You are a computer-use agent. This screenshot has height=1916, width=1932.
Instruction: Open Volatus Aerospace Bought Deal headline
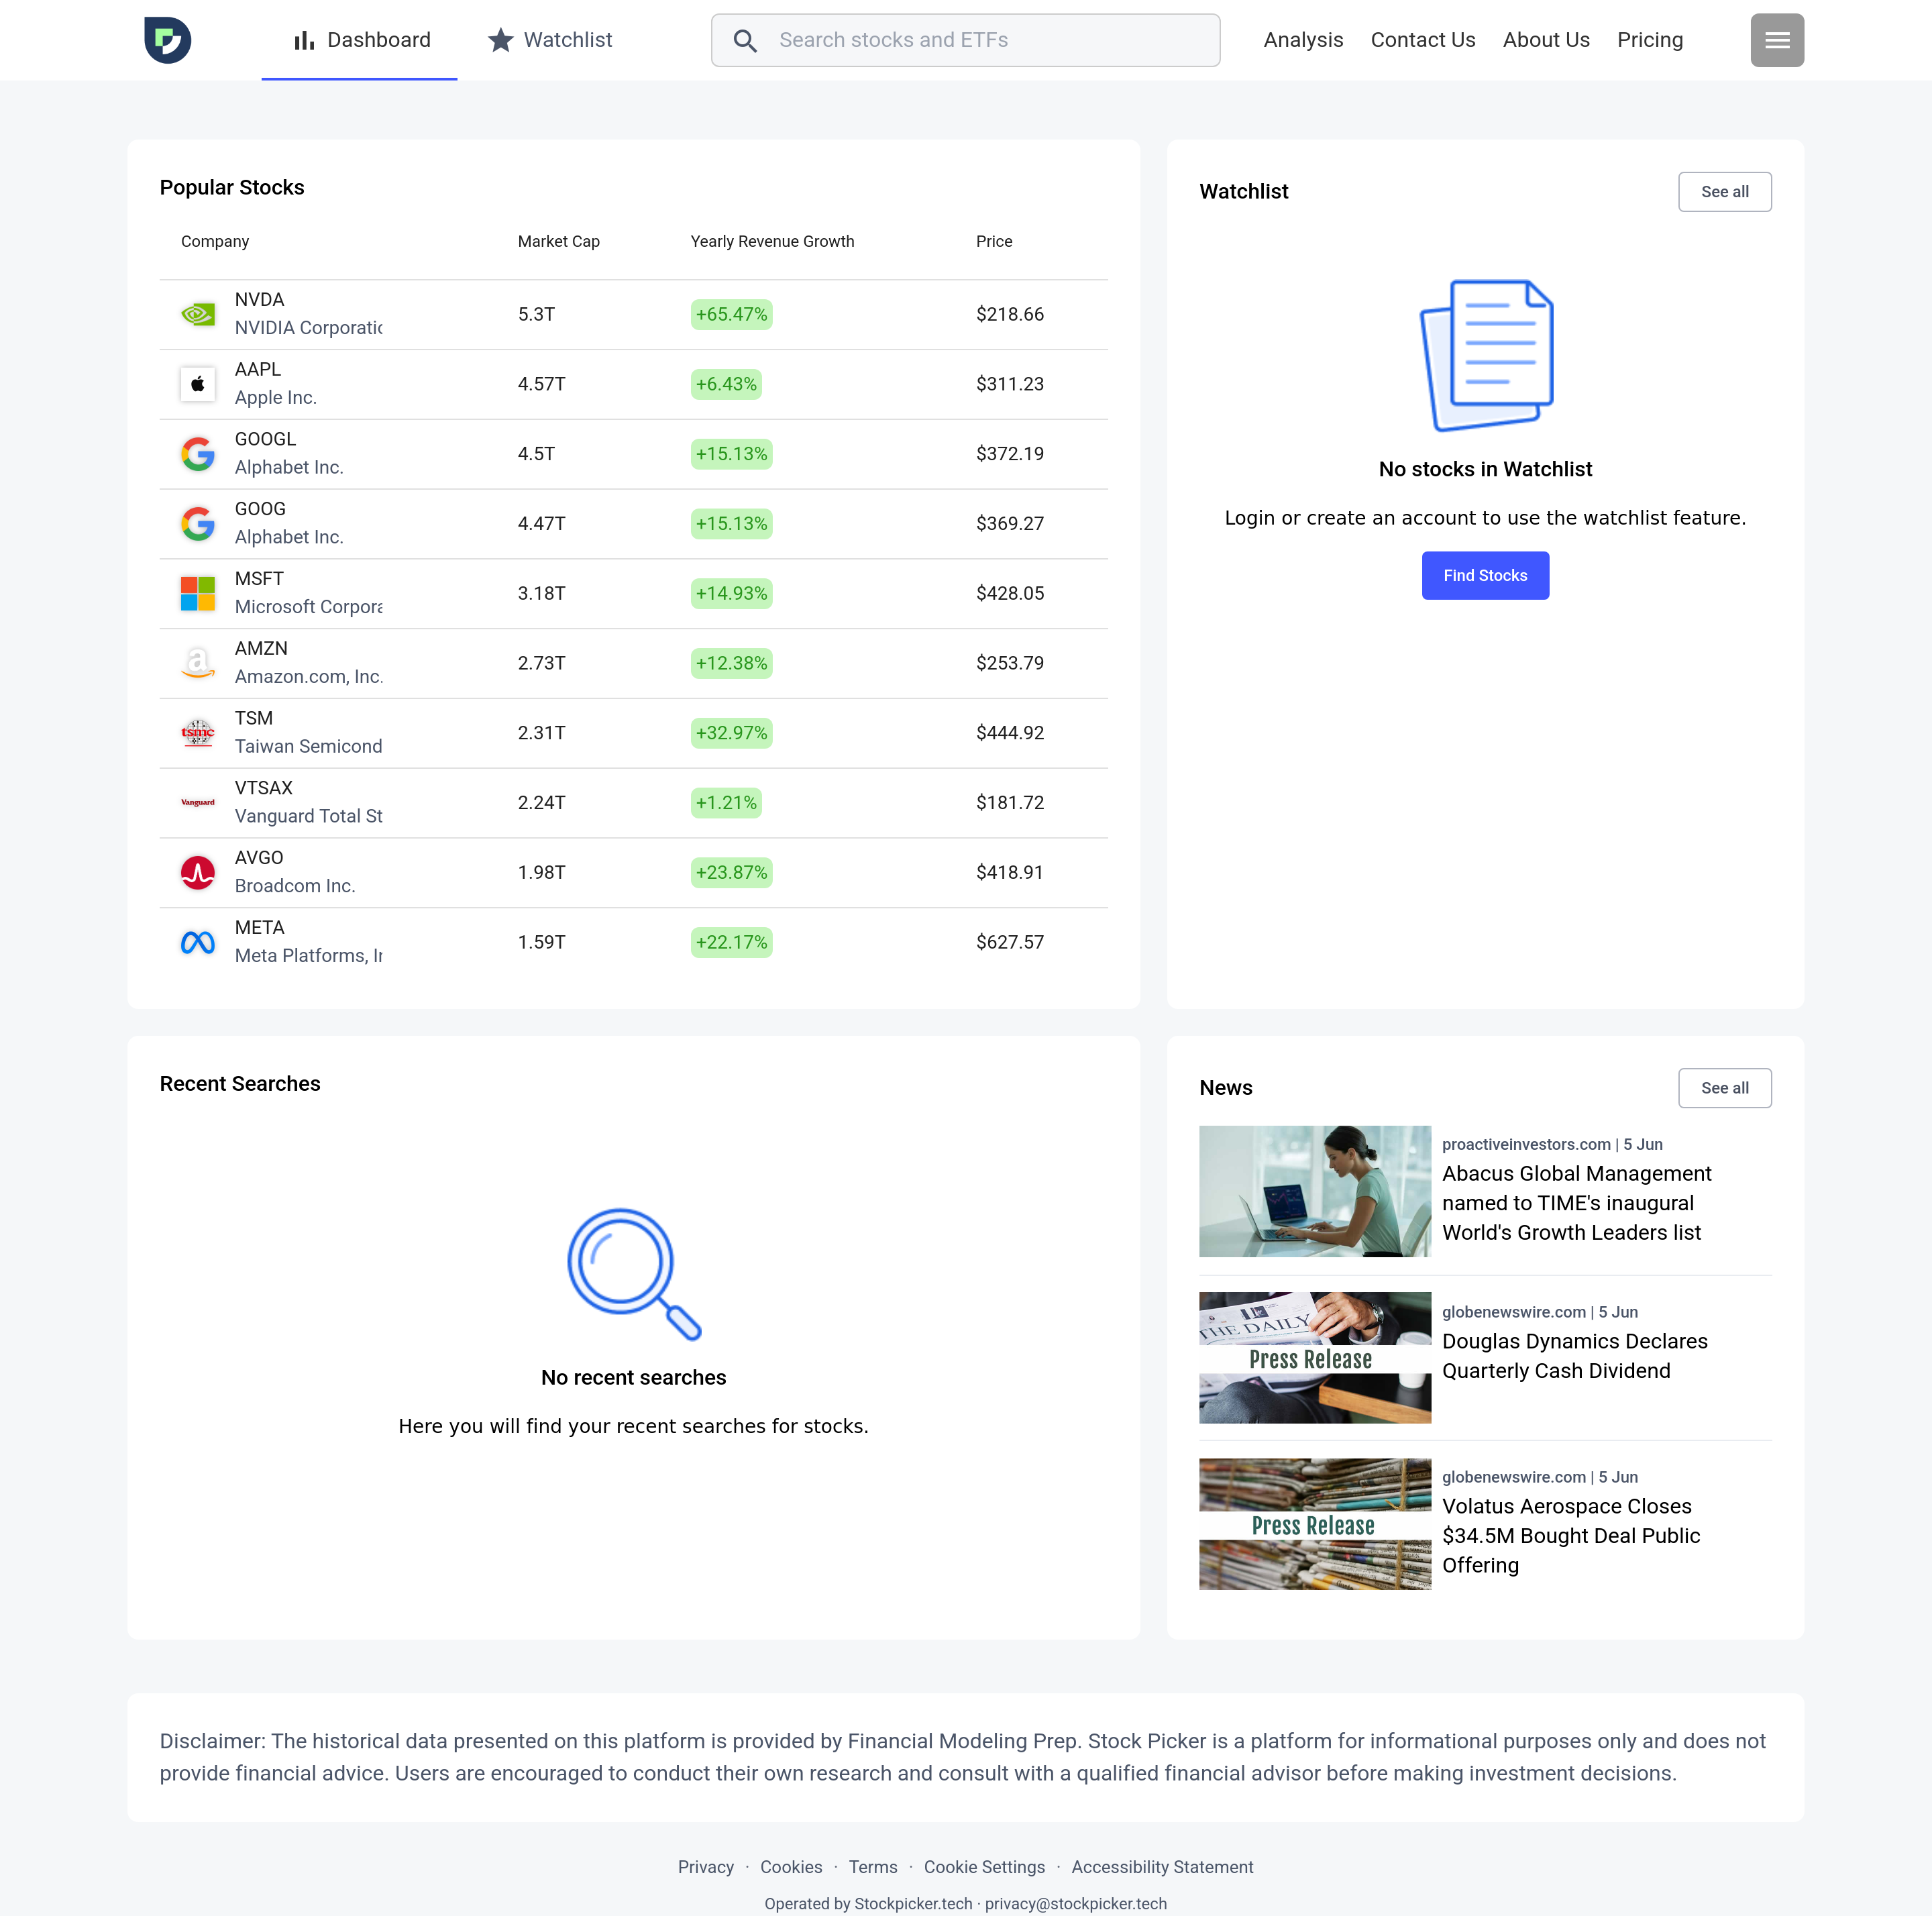pos(1571,1536)
